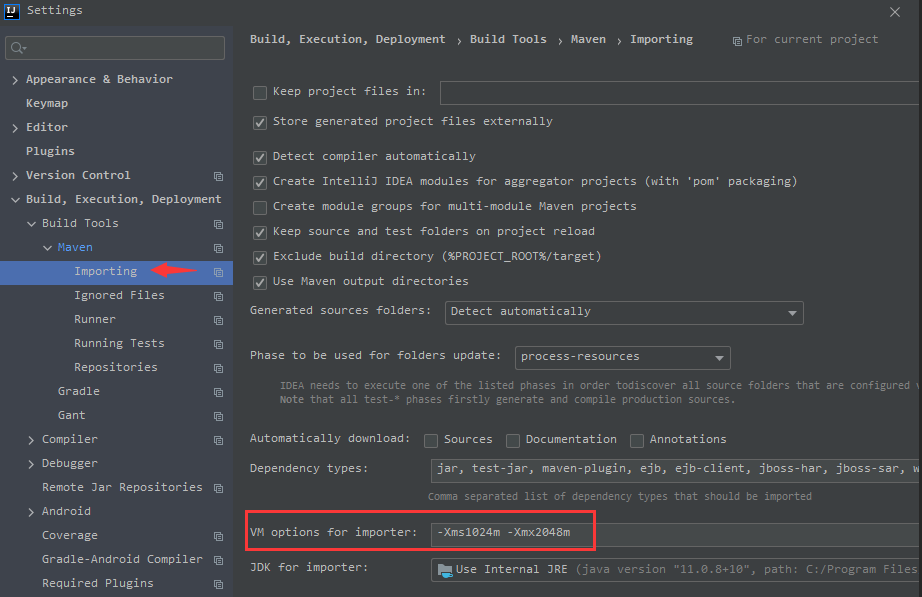This screenshot has height=597, width=922.
Task: Click the per-project icon beside Gant
Action: pos(218,416)
